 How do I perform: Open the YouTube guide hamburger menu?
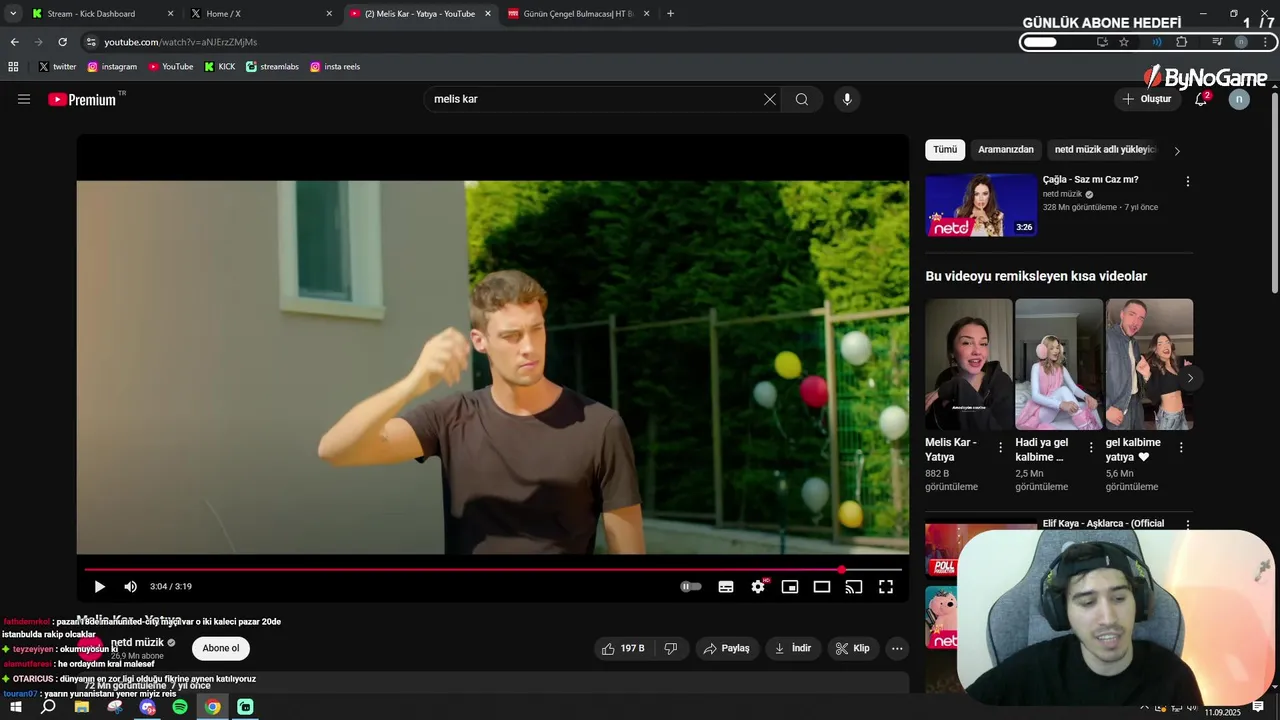click(x=24, y=99)
